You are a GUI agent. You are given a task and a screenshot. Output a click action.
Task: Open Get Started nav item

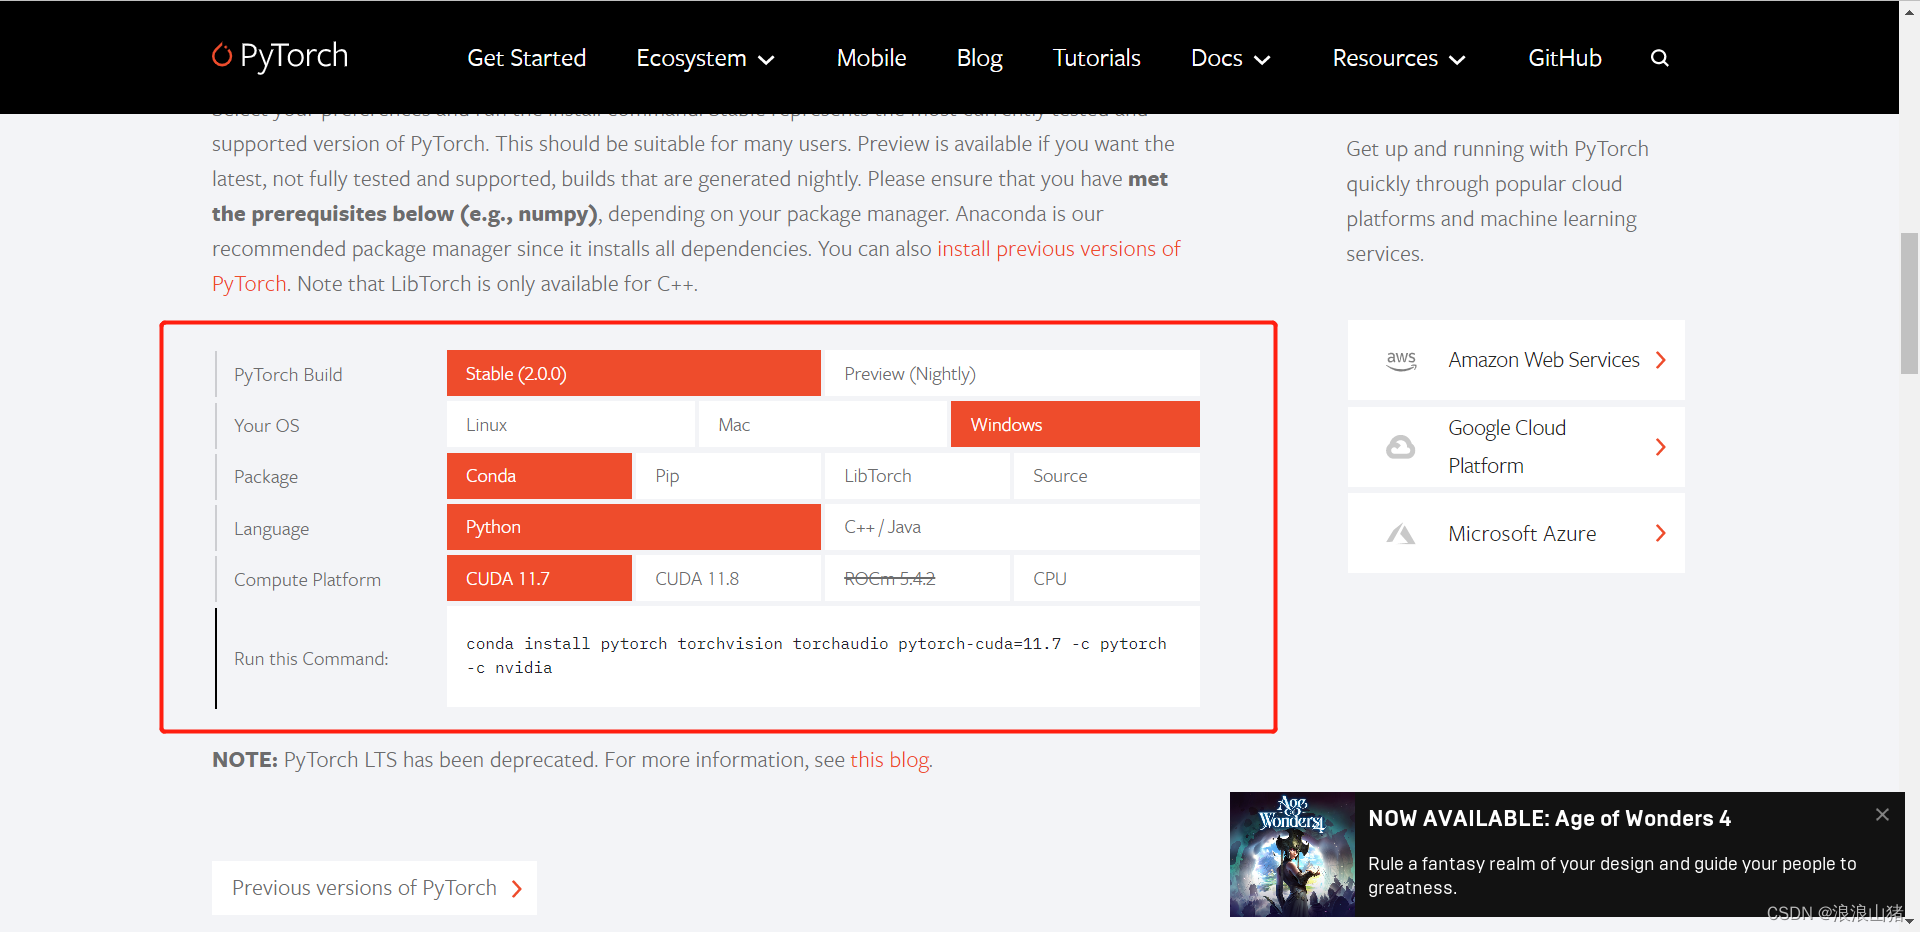(x=527, y=58)
